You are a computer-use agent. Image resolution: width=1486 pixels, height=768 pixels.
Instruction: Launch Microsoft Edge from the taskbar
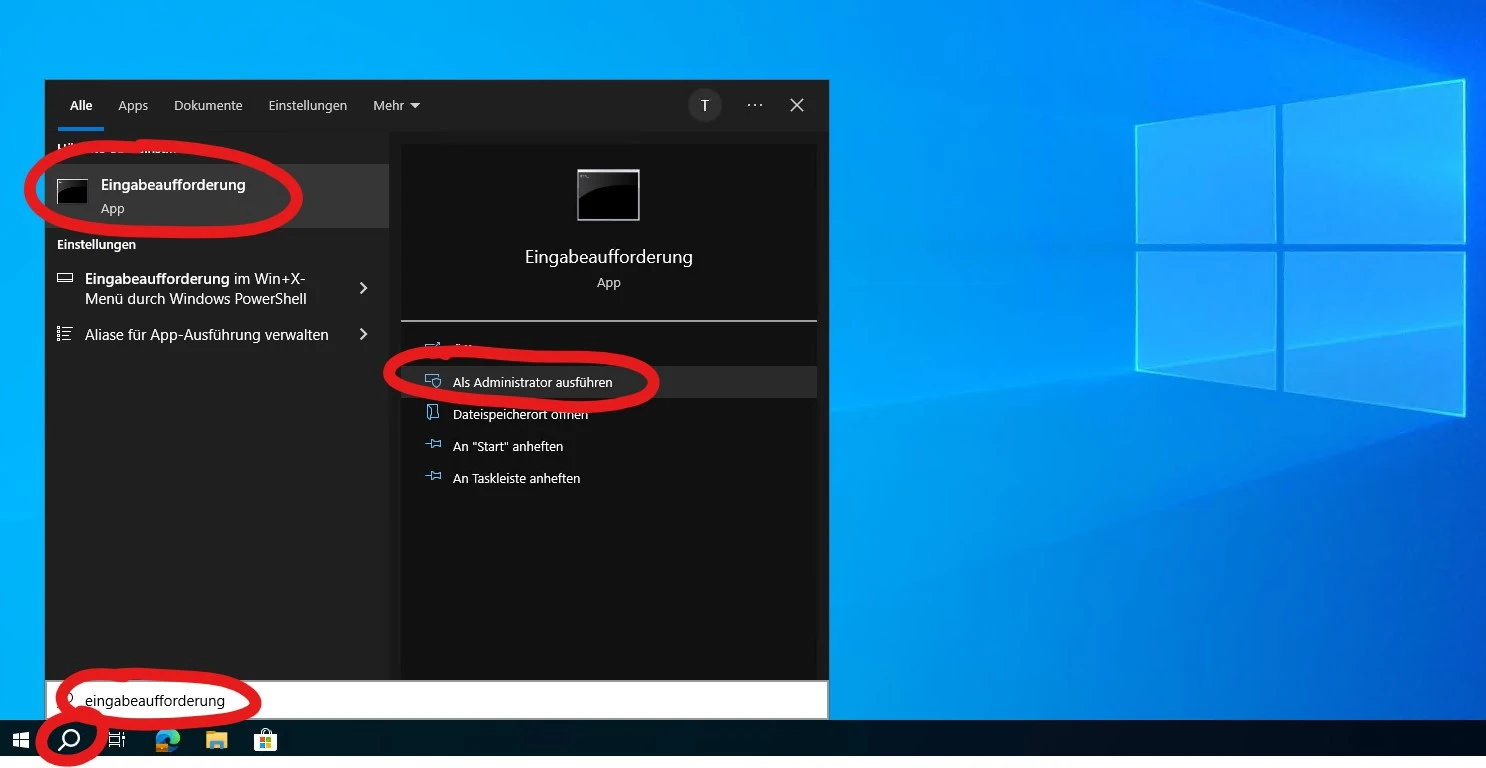167,740
